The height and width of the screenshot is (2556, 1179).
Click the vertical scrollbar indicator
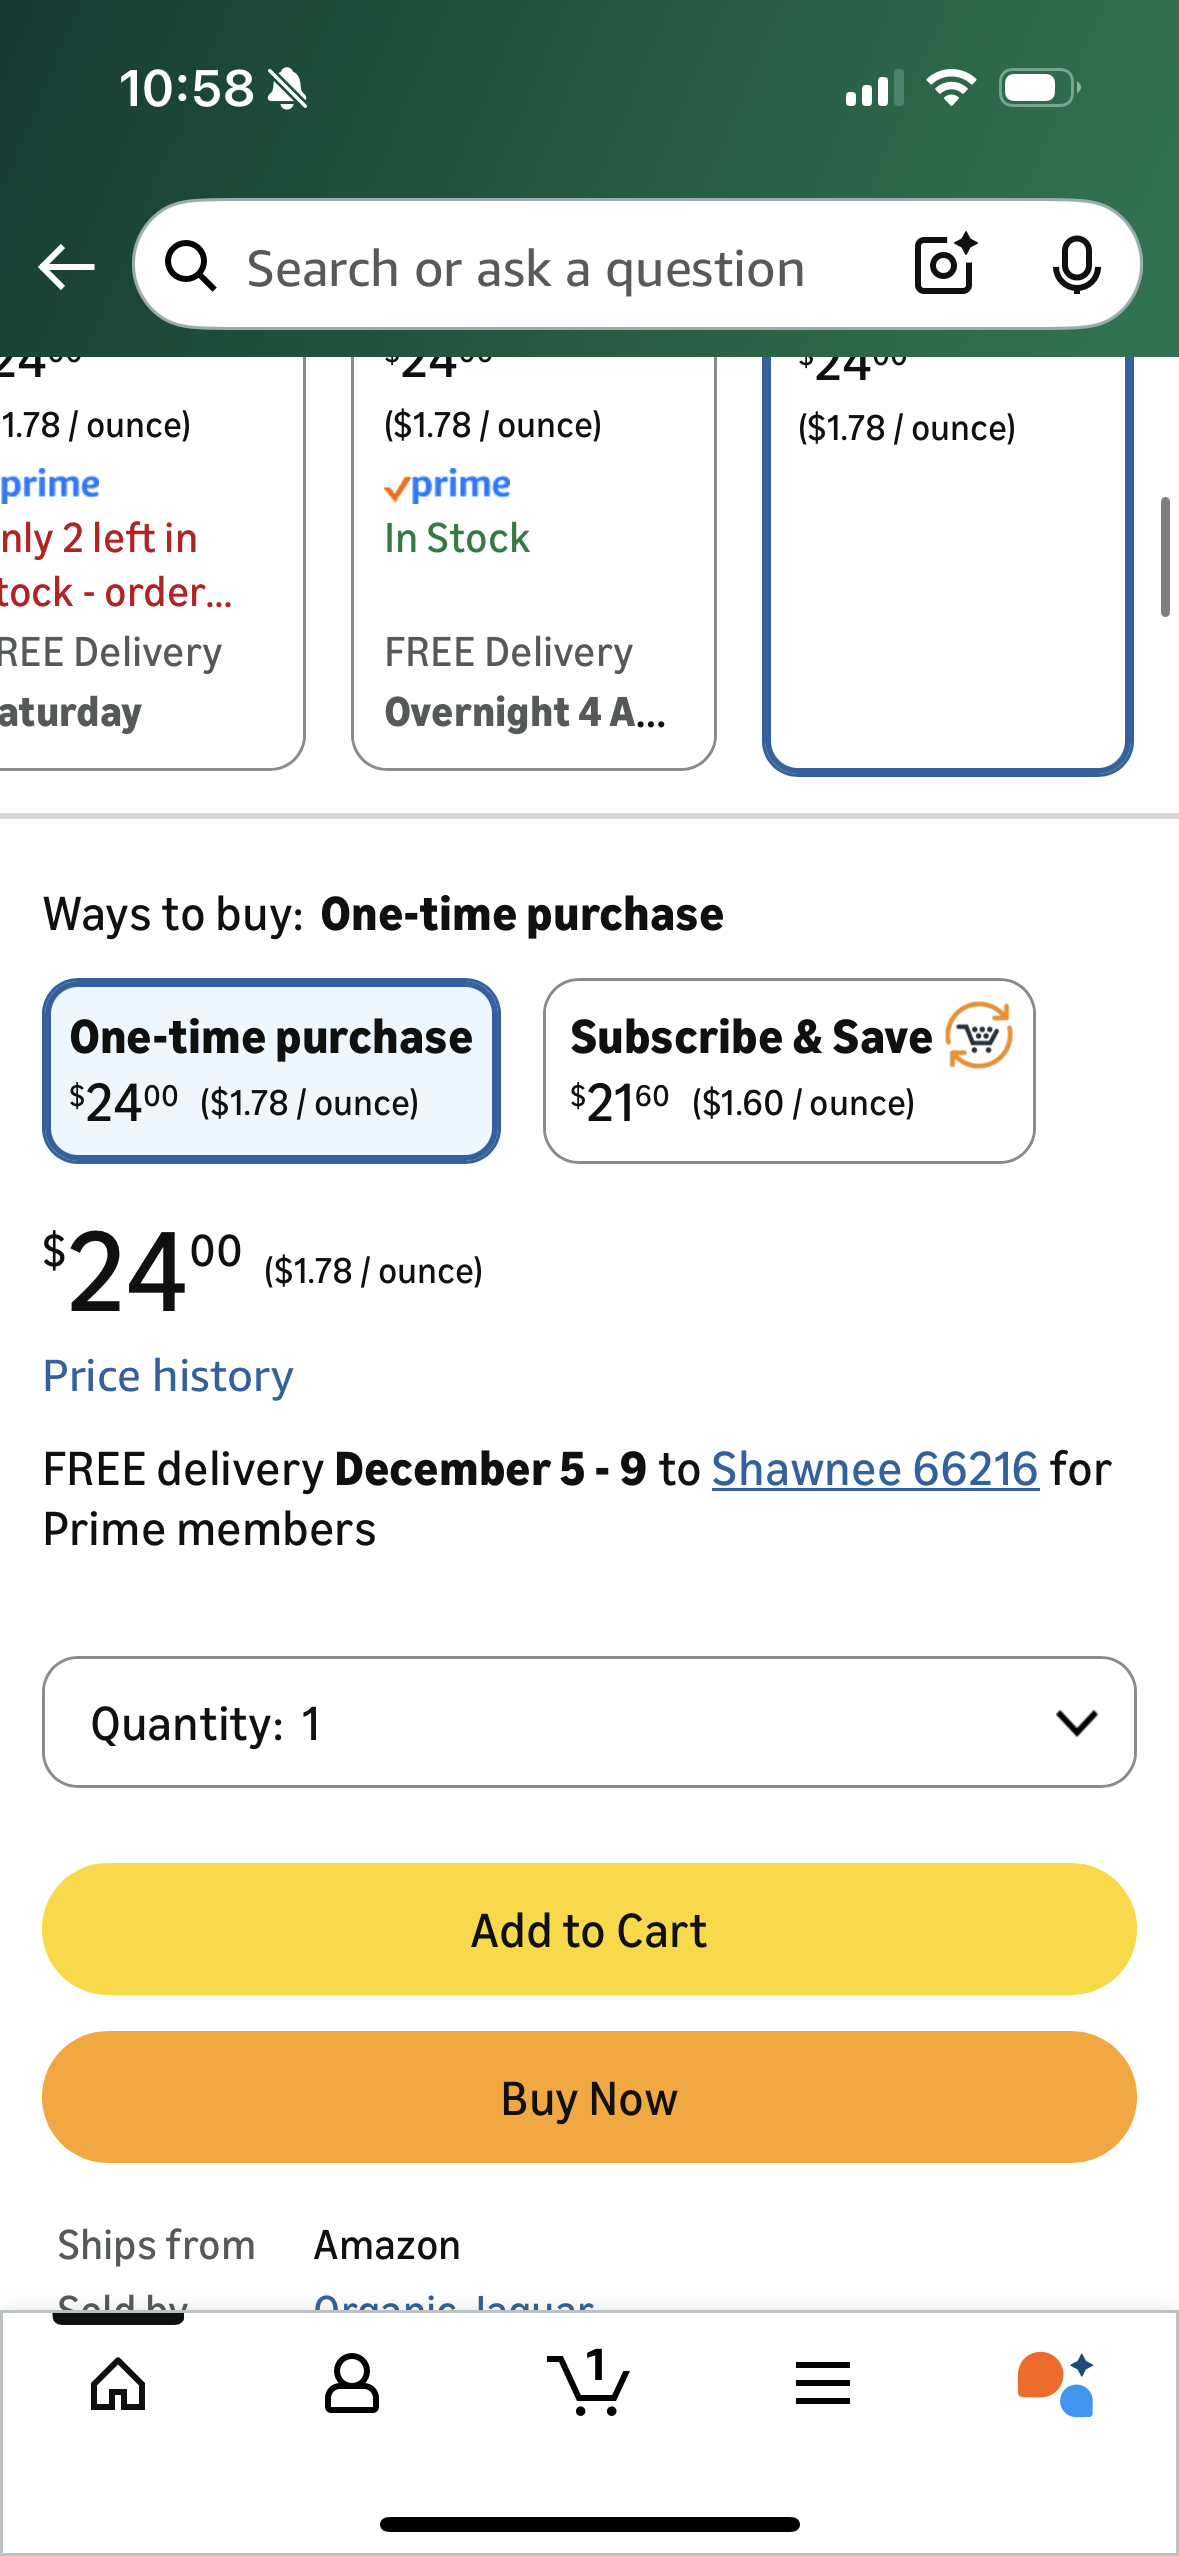(1164, 557)
